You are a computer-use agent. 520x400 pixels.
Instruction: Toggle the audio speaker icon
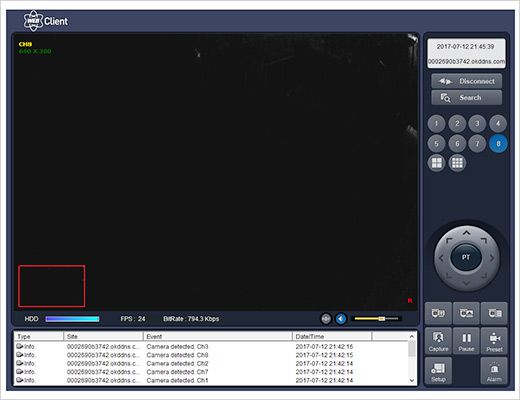[x=341, y=319]
